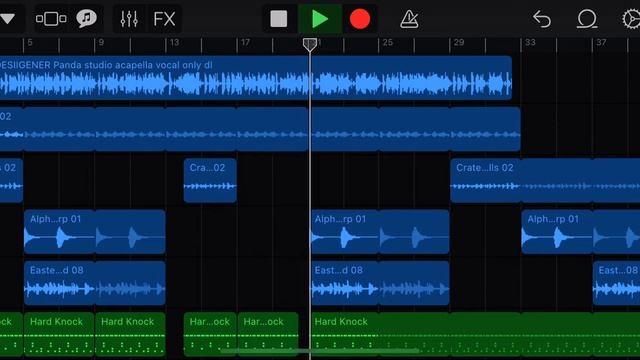Start playback with the green Play button

point(320,19)
